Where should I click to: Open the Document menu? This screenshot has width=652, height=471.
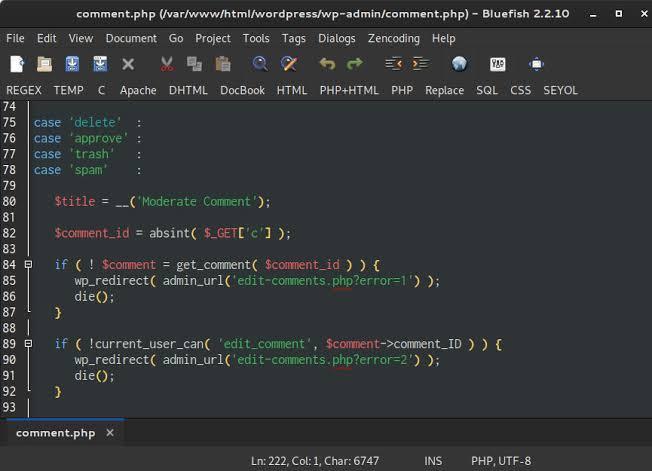click(x=131, y=38)
